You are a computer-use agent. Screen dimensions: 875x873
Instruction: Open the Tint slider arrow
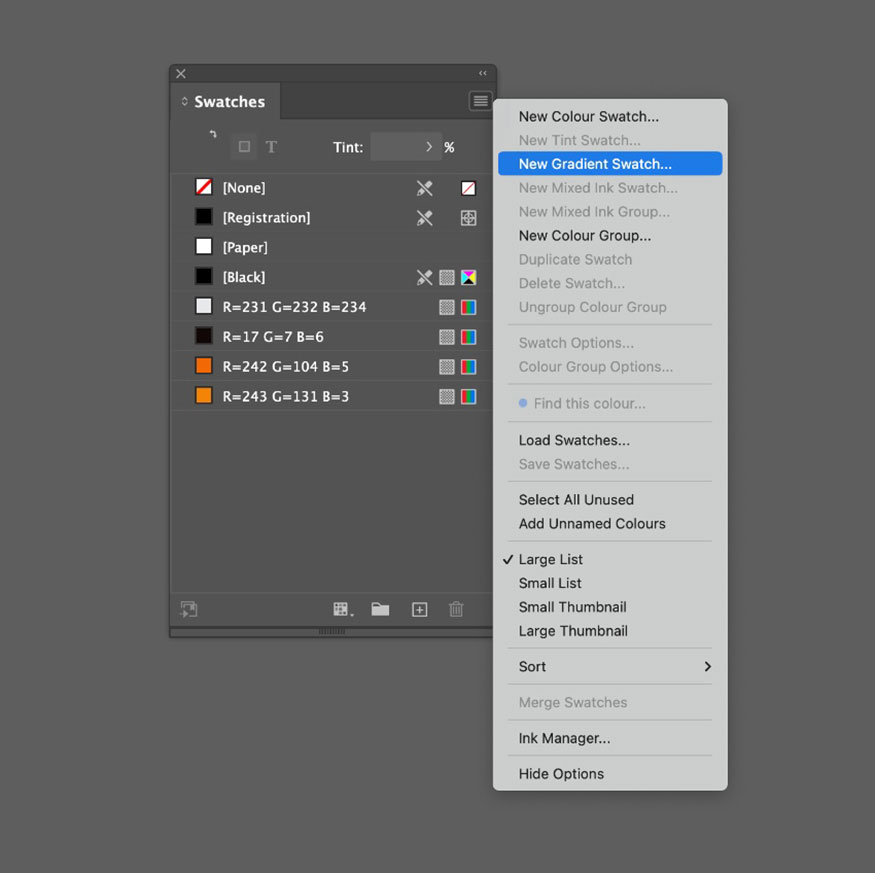(x=429, y=147)
